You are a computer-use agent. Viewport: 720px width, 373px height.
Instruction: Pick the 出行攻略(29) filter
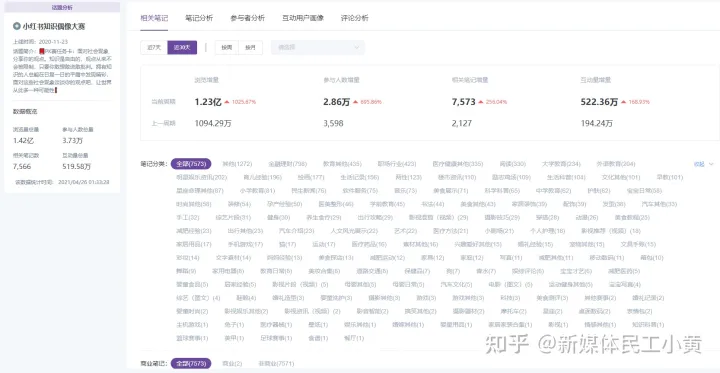[375, 217]
